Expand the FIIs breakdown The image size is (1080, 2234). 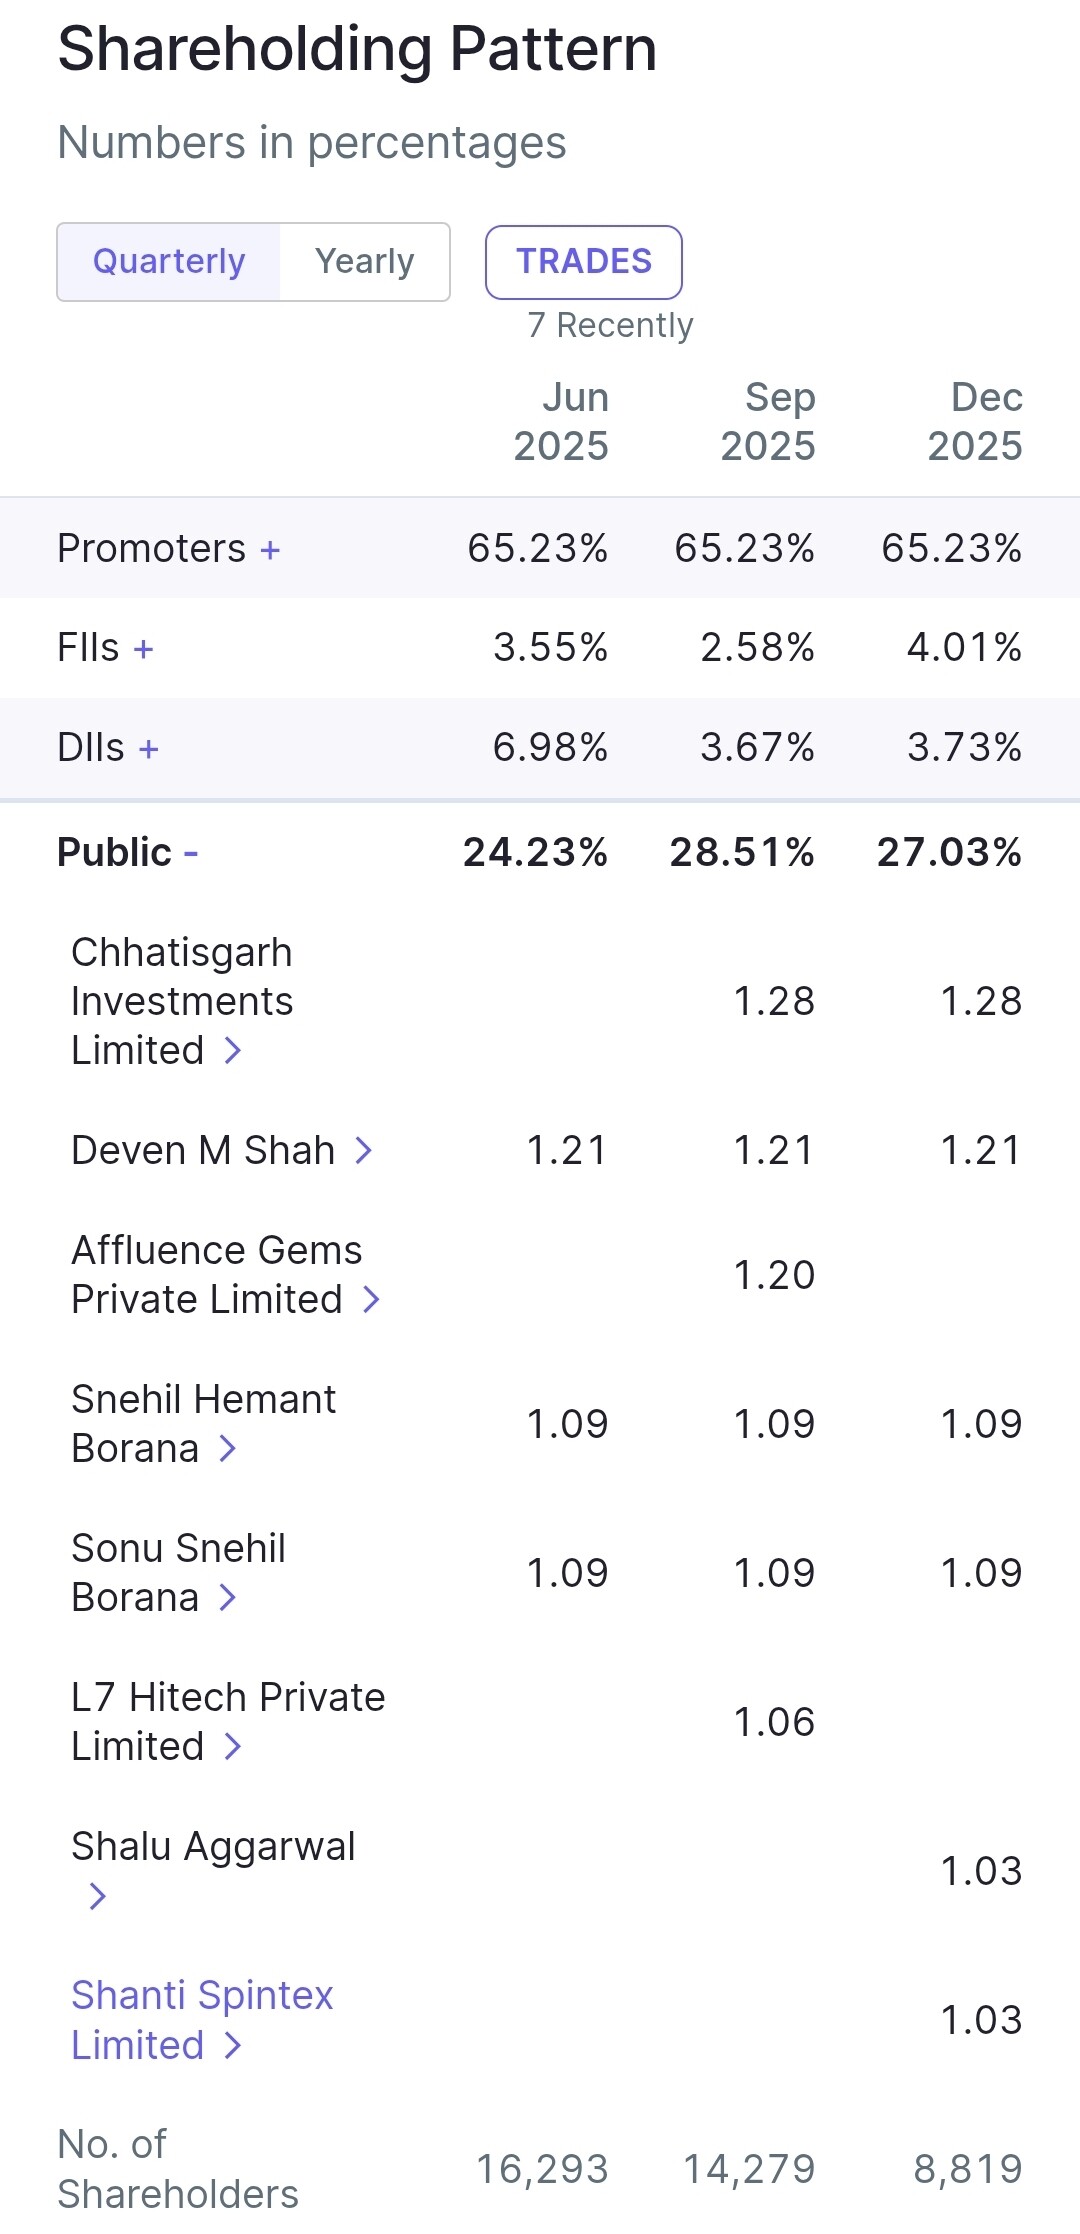[143, 649]
